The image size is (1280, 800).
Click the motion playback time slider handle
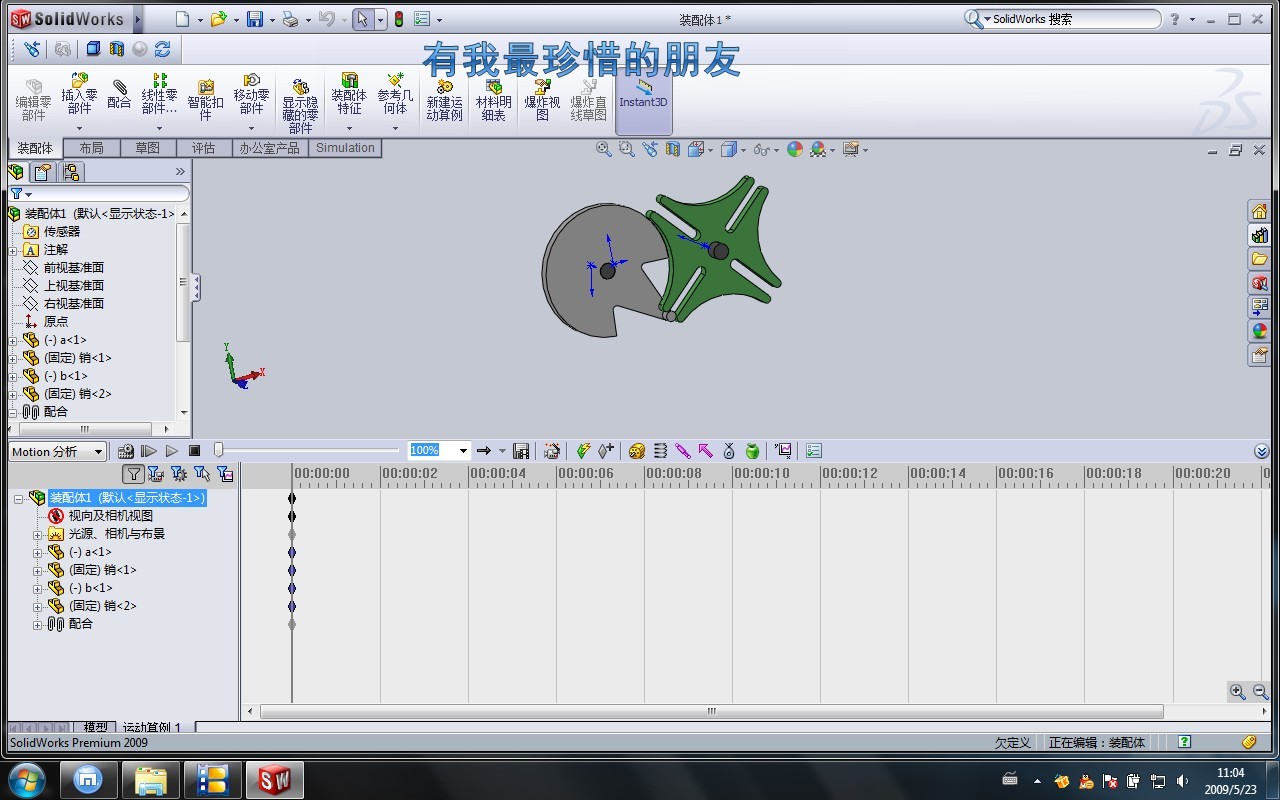pos(219,451)
